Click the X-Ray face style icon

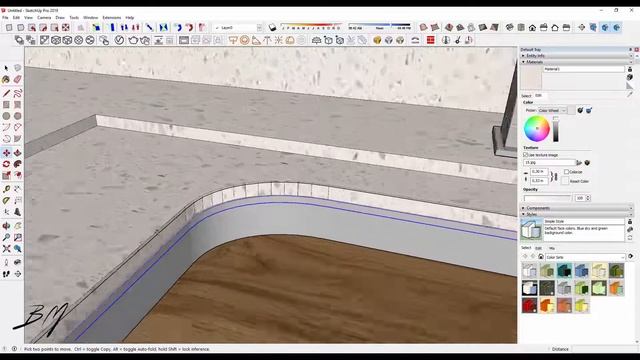(424, 27)
